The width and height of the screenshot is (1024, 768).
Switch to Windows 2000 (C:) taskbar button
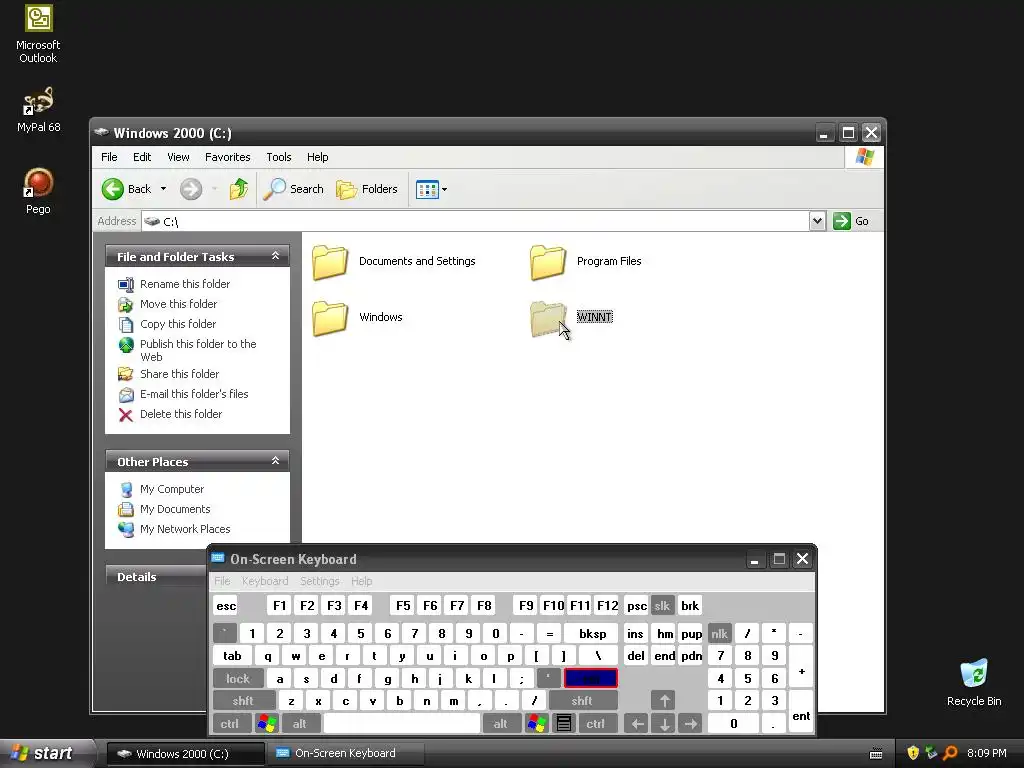[x=186, y=754]
